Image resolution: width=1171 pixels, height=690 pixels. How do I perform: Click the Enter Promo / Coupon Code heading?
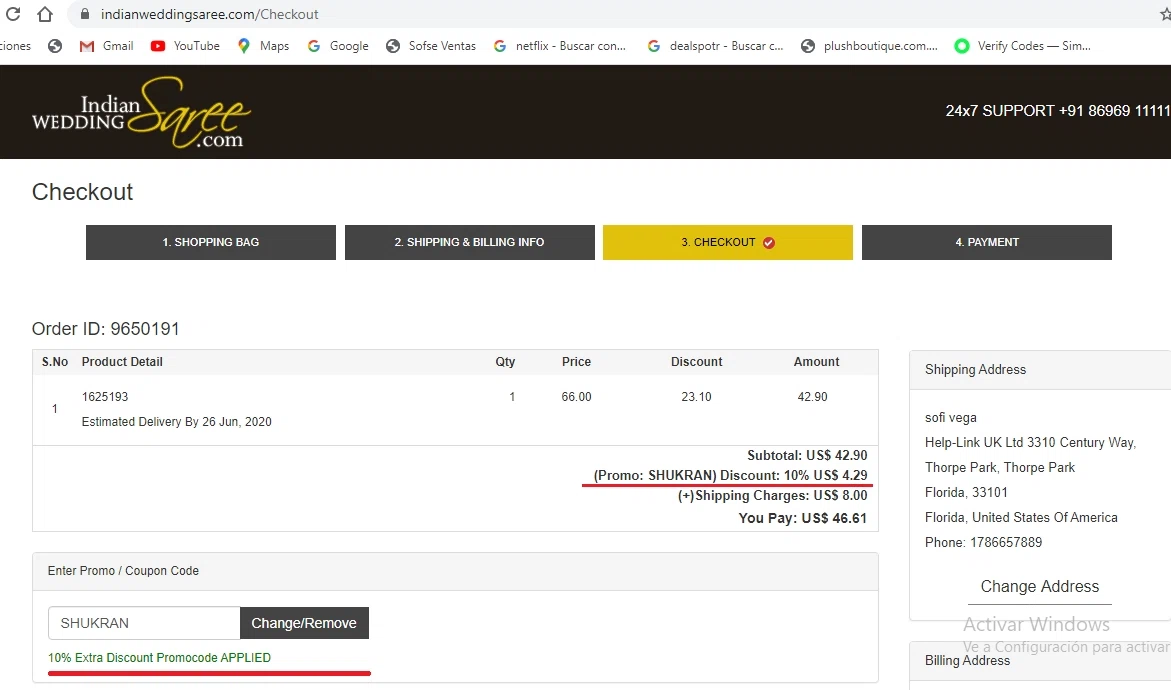[123, 571]
